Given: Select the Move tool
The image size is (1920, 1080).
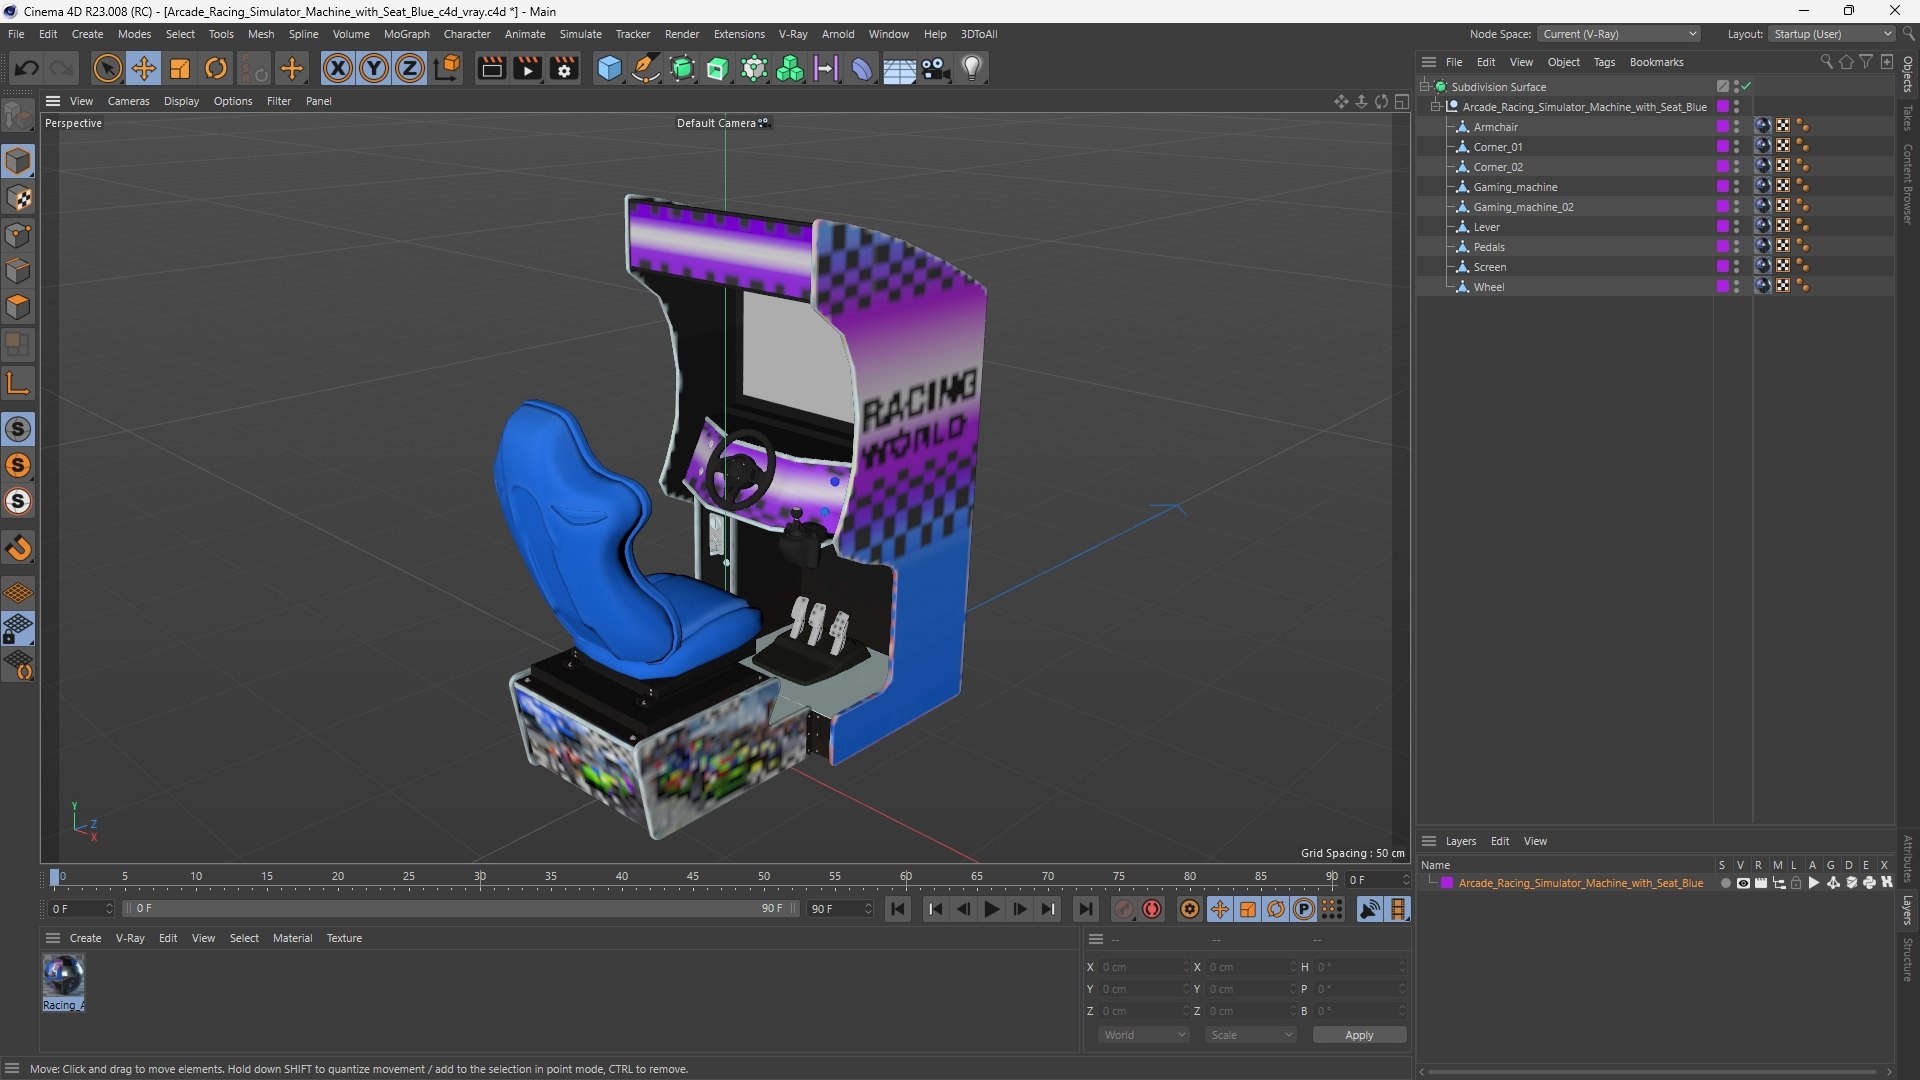Looking at the screenshot, I should coord(144,68).
